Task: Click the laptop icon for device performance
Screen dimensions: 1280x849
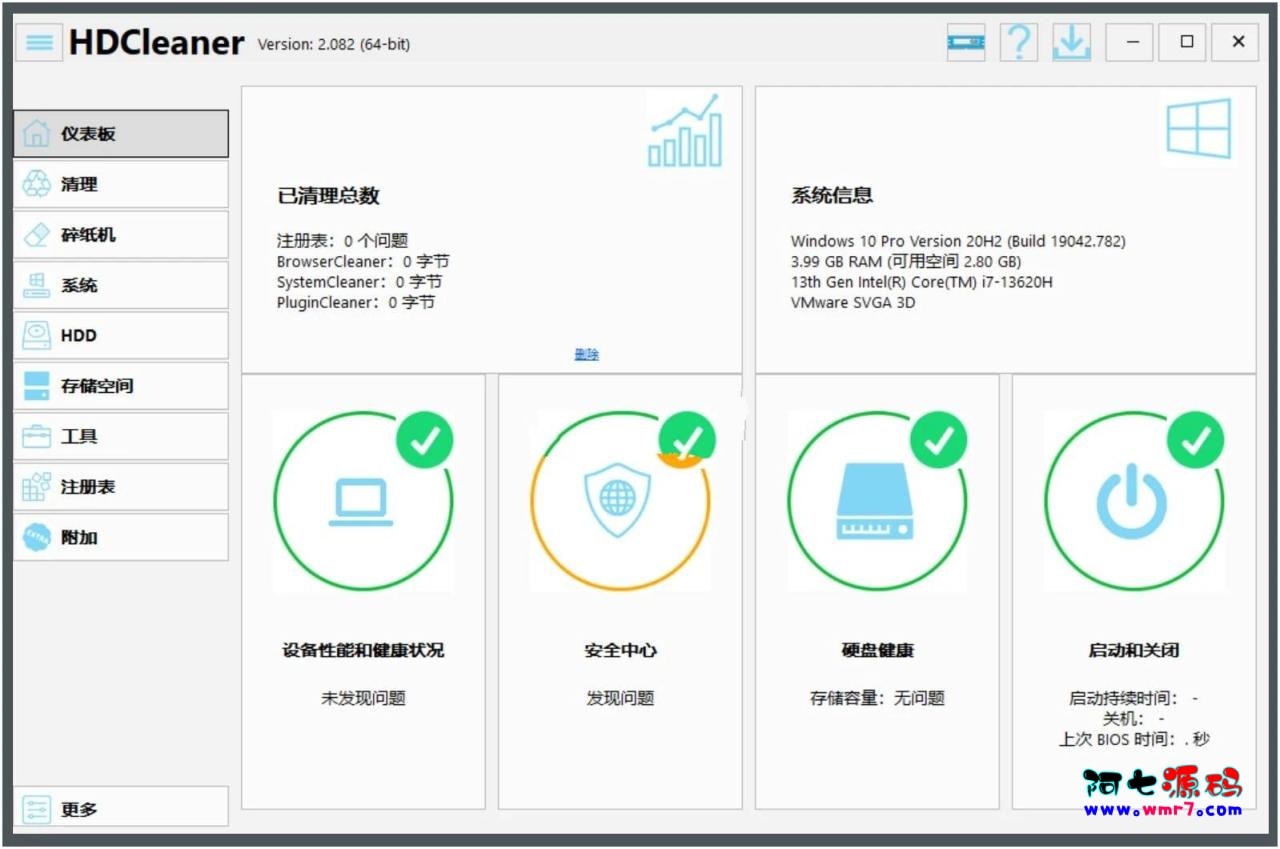Action: tap(360, 502)
